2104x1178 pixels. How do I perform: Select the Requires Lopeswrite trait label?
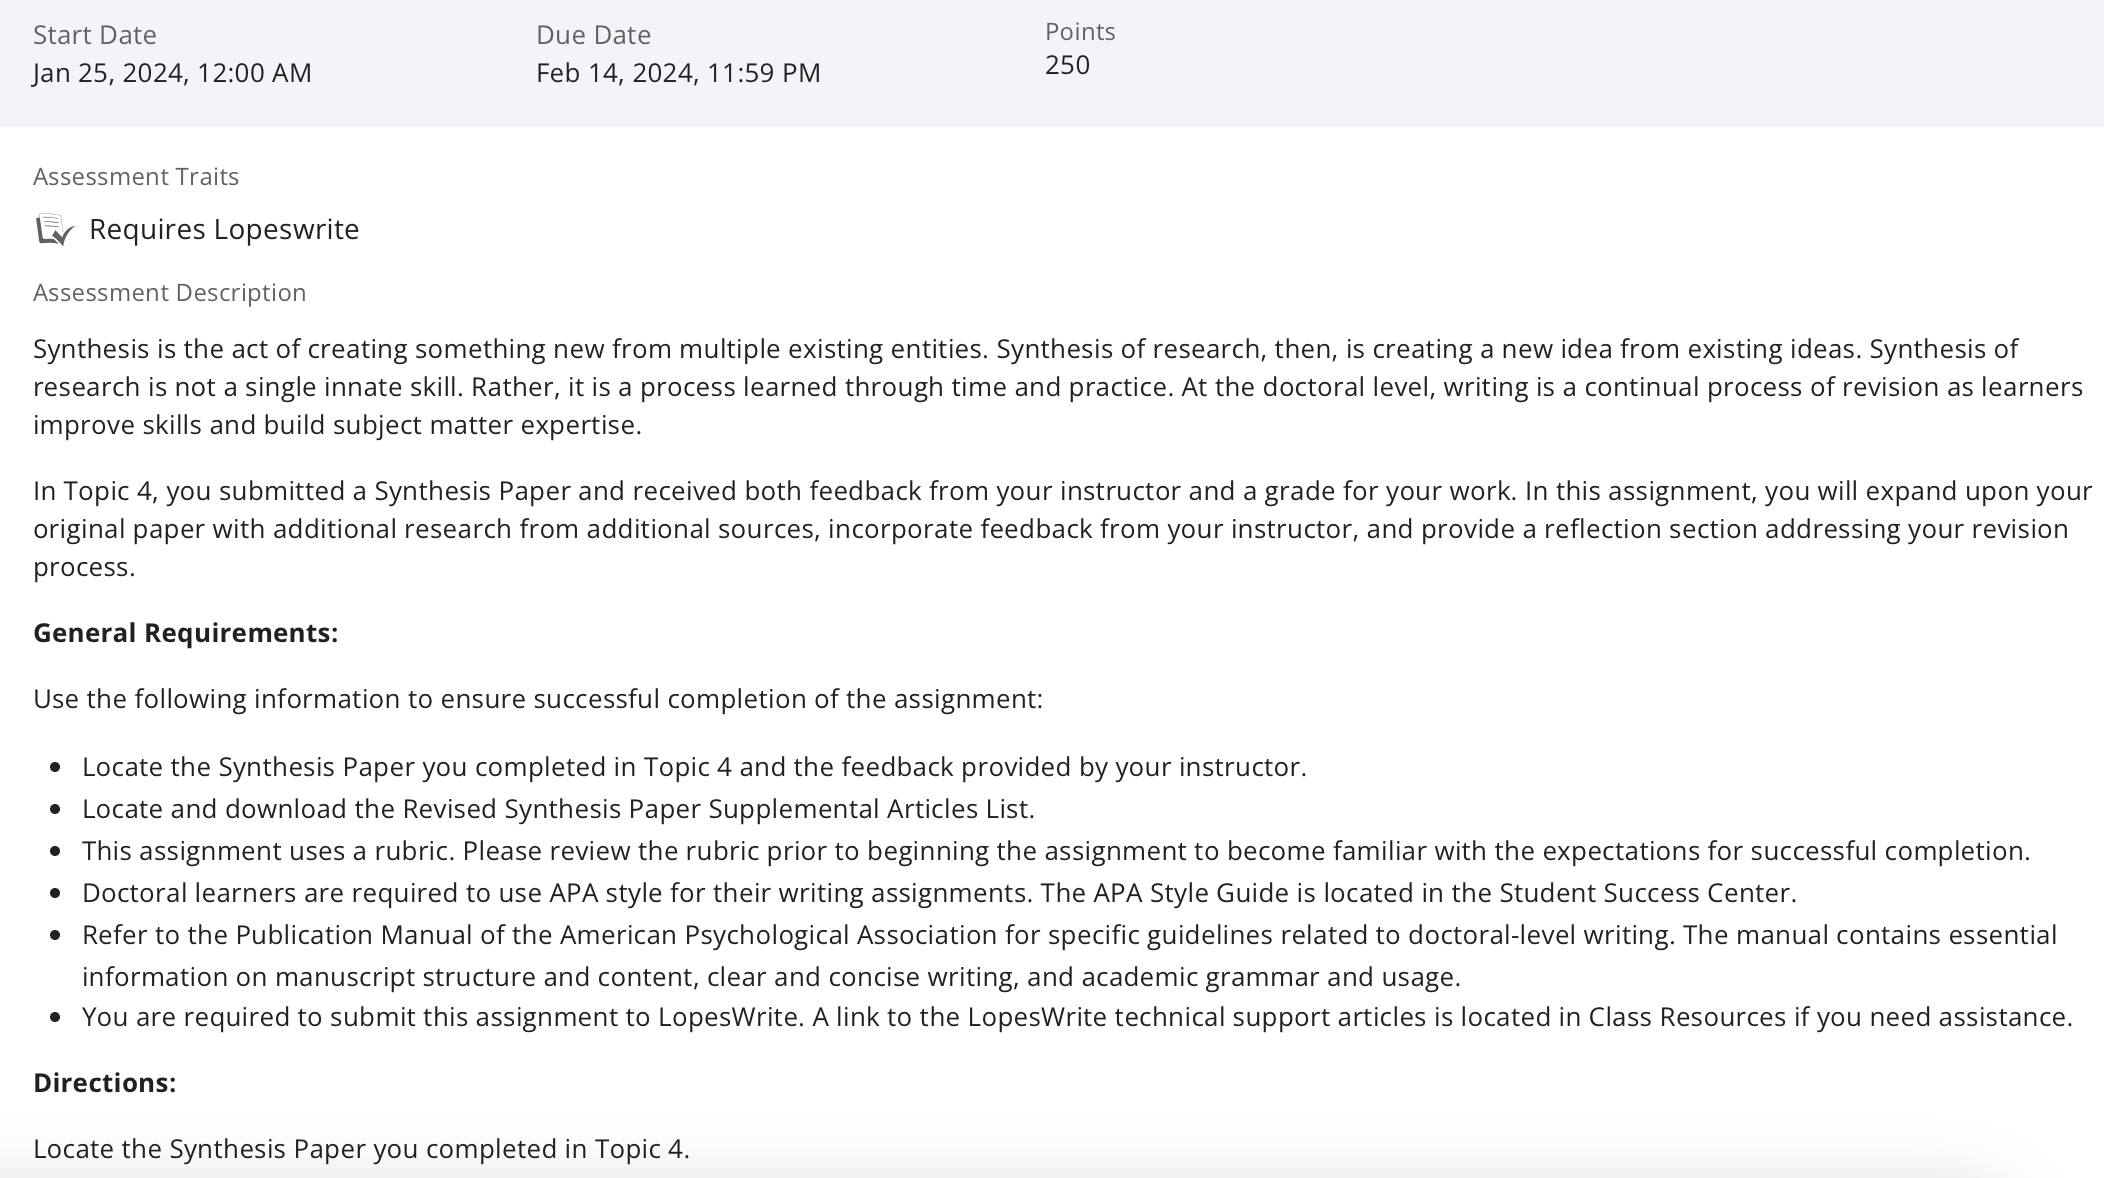pos(224,229)
